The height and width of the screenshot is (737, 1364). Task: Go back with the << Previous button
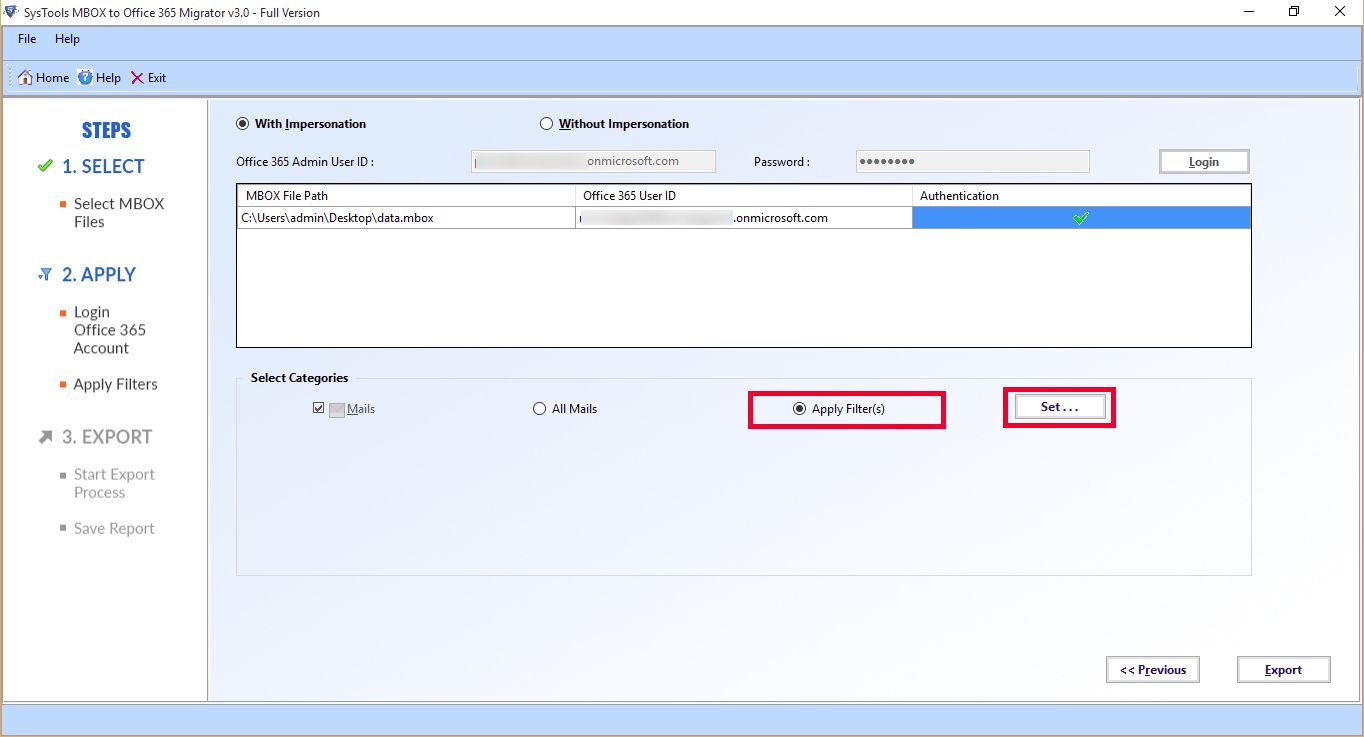1152,670
